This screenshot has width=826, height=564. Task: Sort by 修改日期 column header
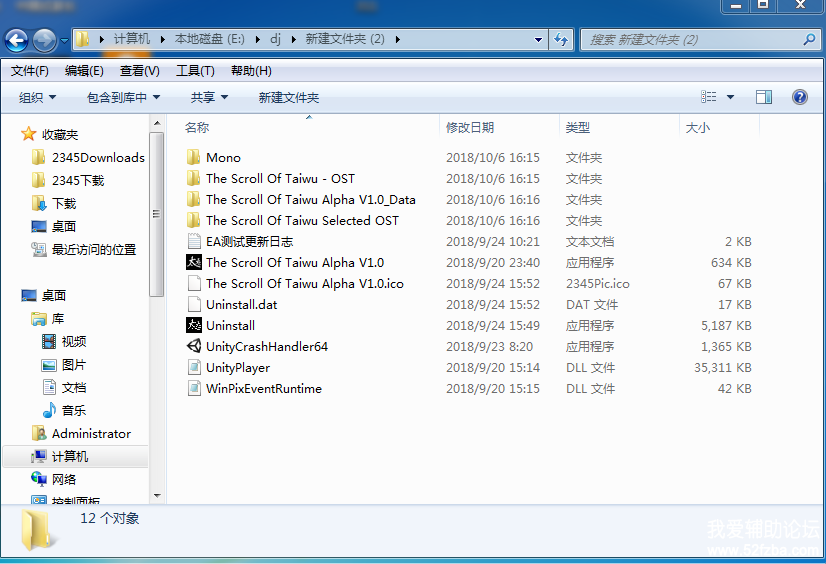pos(470,127)
